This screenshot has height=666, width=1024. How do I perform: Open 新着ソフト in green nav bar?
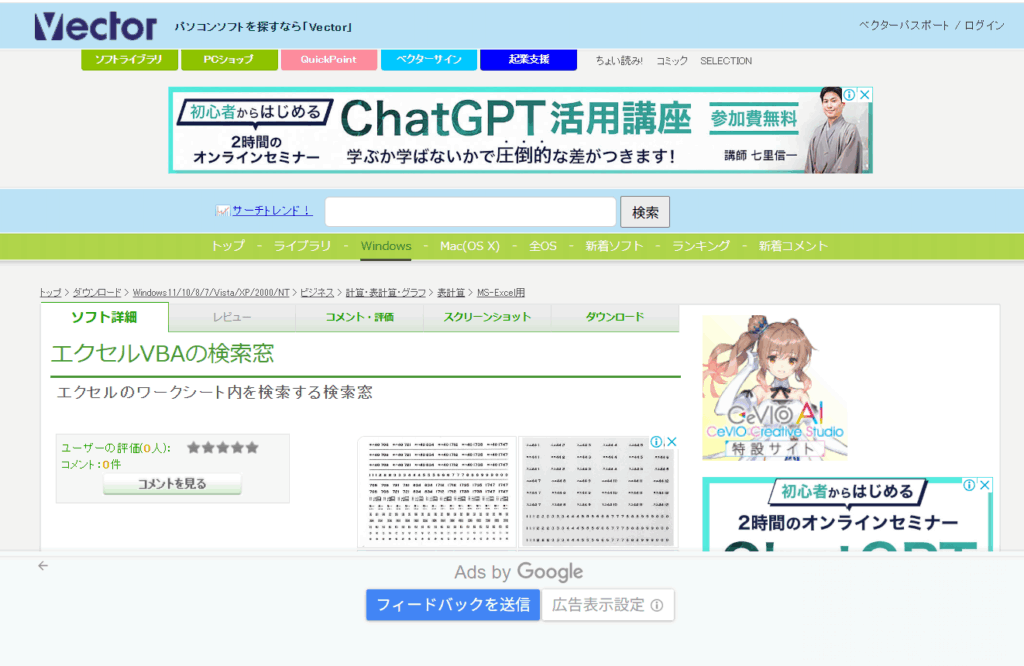pos(615,246)
